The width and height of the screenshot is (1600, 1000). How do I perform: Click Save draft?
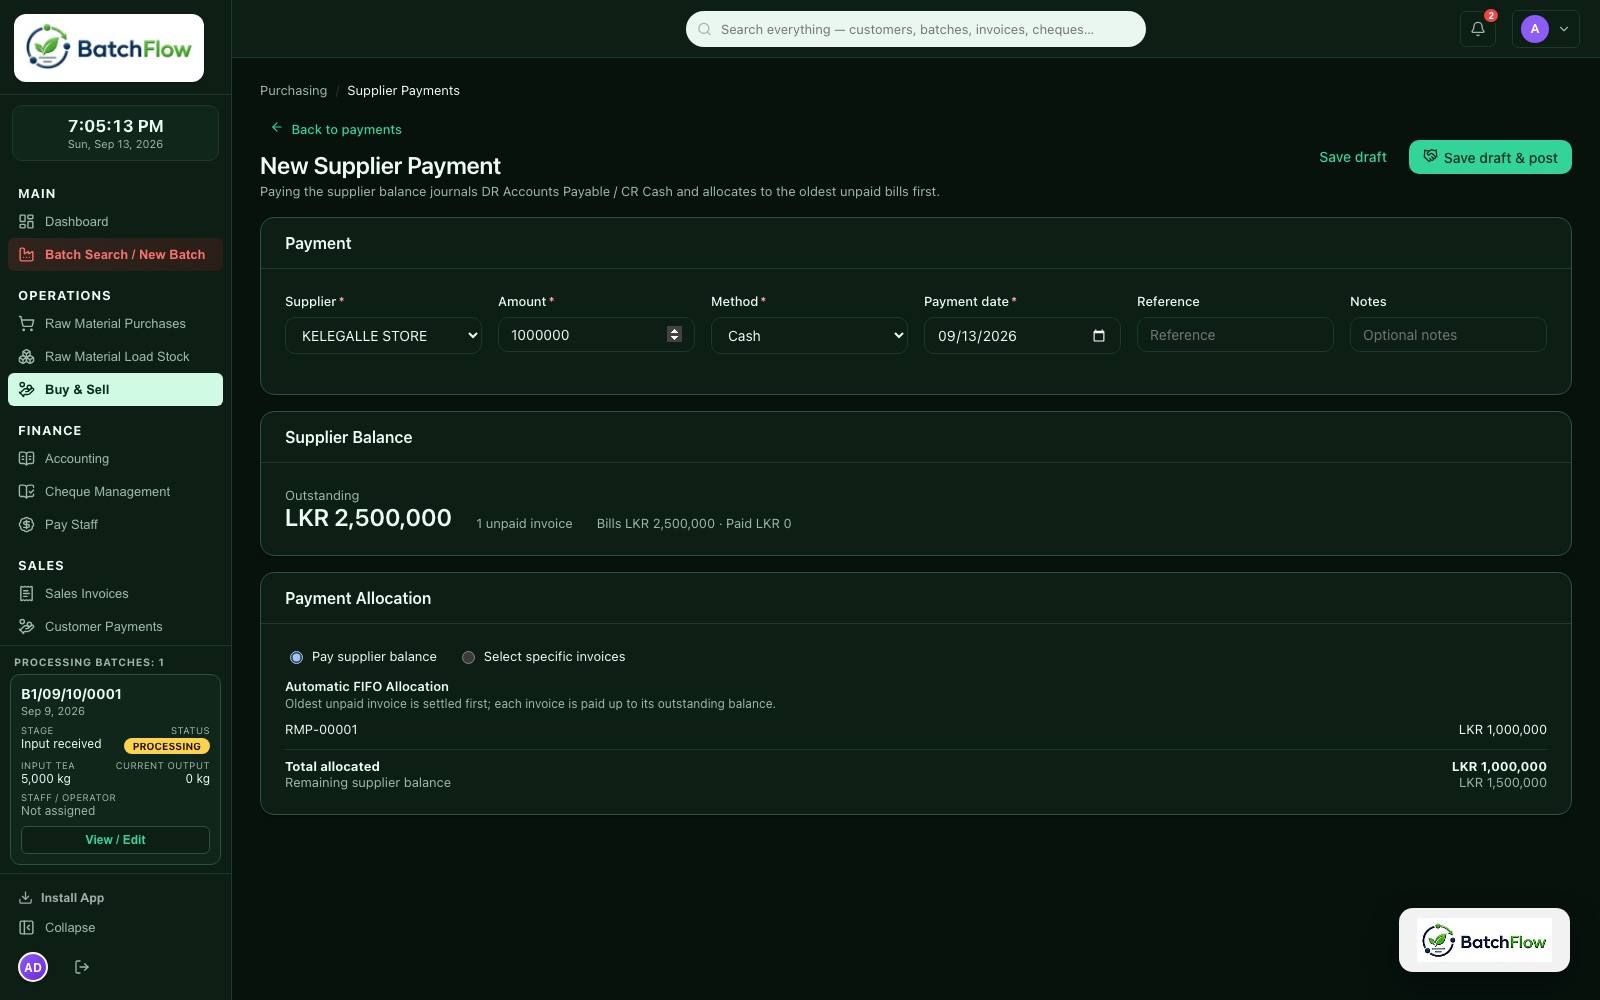1352,157
